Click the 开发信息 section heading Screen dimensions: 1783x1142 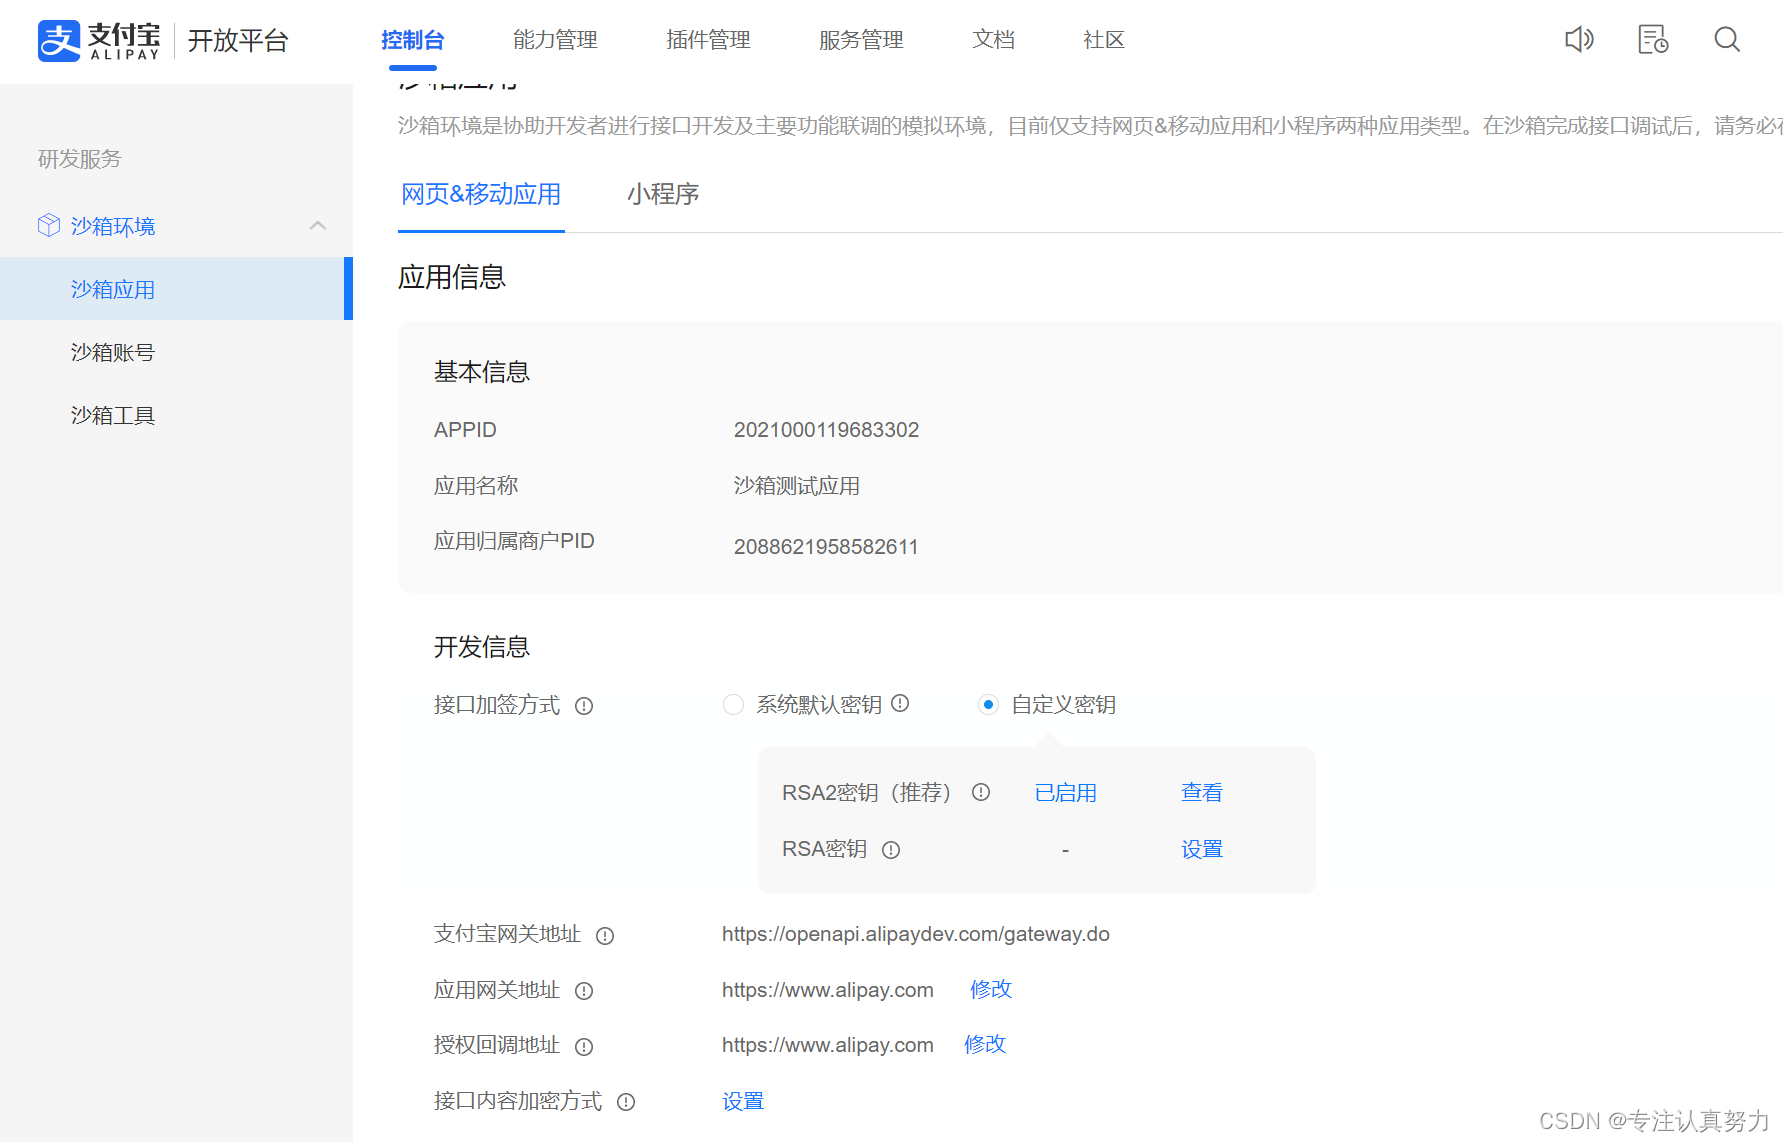[482, 647]
